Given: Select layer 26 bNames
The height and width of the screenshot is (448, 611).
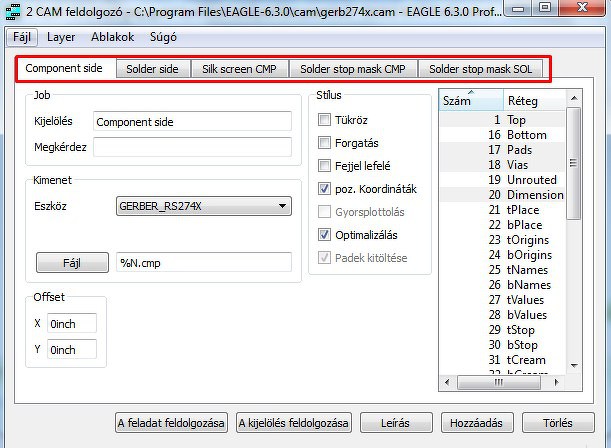Looking at the screenshot, I should click(x=502, y=285).
